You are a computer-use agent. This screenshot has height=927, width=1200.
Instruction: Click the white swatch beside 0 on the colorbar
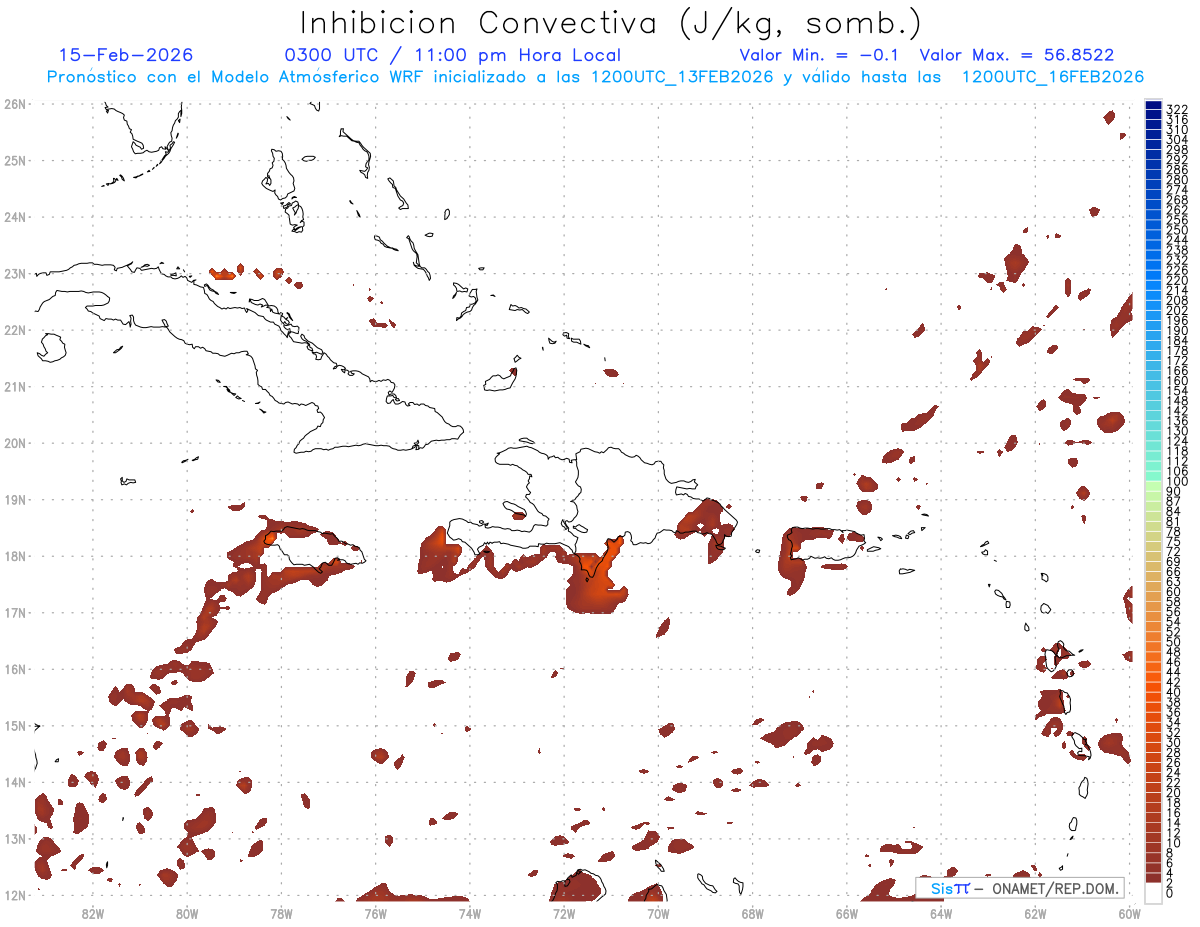[x=1153, y=893]
